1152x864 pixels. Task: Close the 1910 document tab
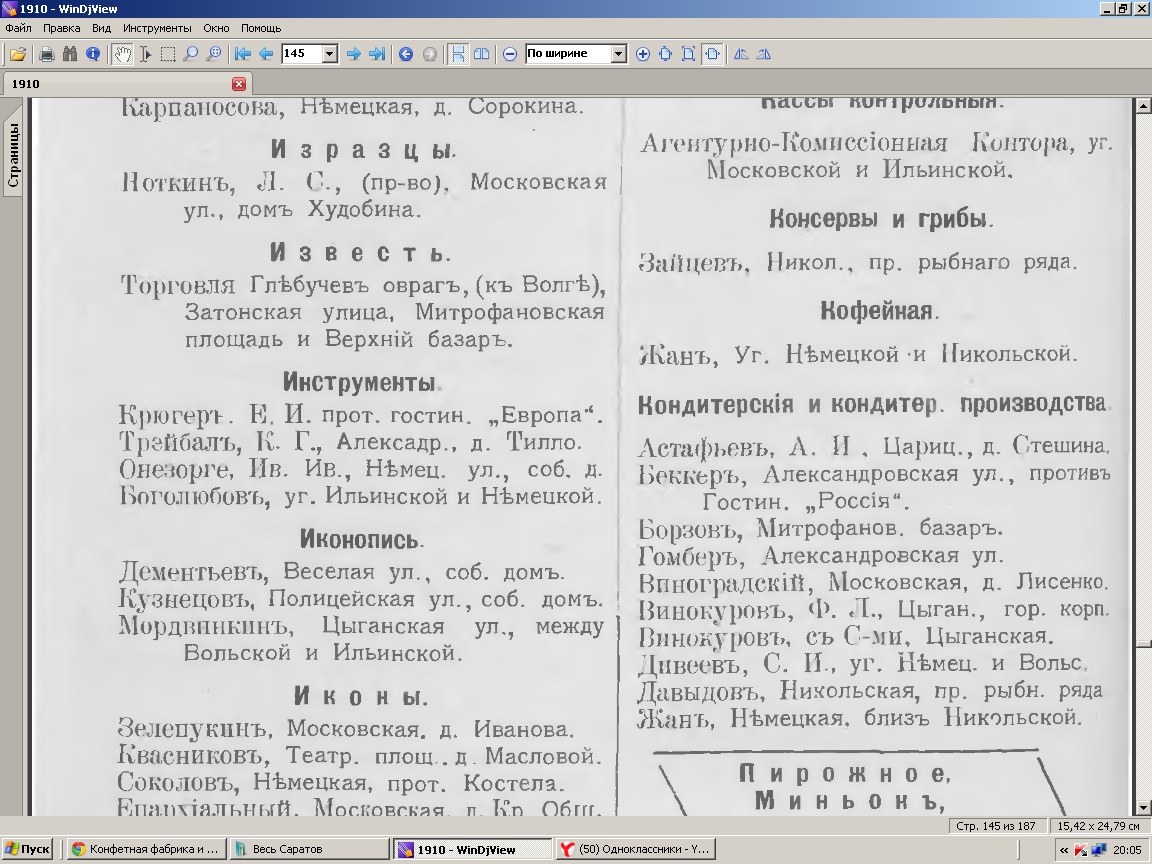(x=239, y=84)
